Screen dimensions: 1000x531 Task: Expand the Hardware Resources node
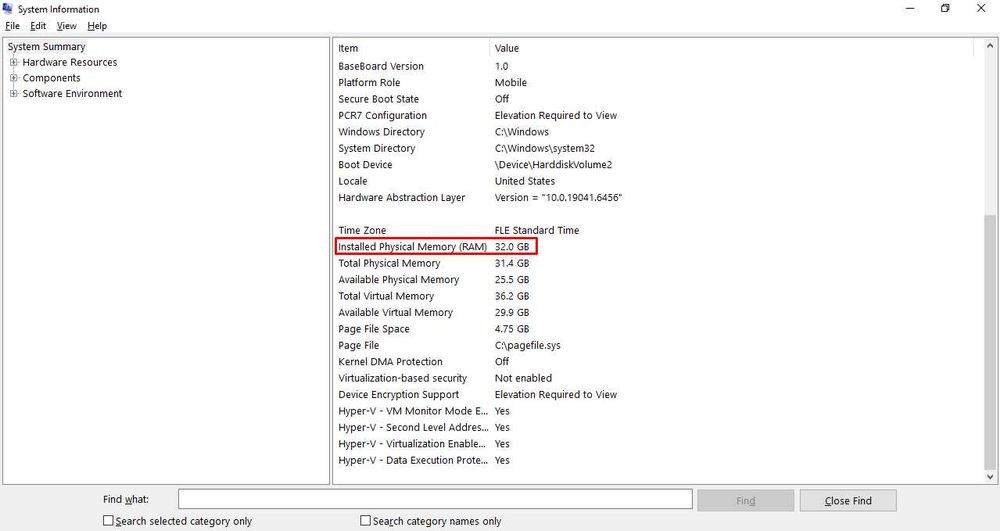[x=13, y=62]
